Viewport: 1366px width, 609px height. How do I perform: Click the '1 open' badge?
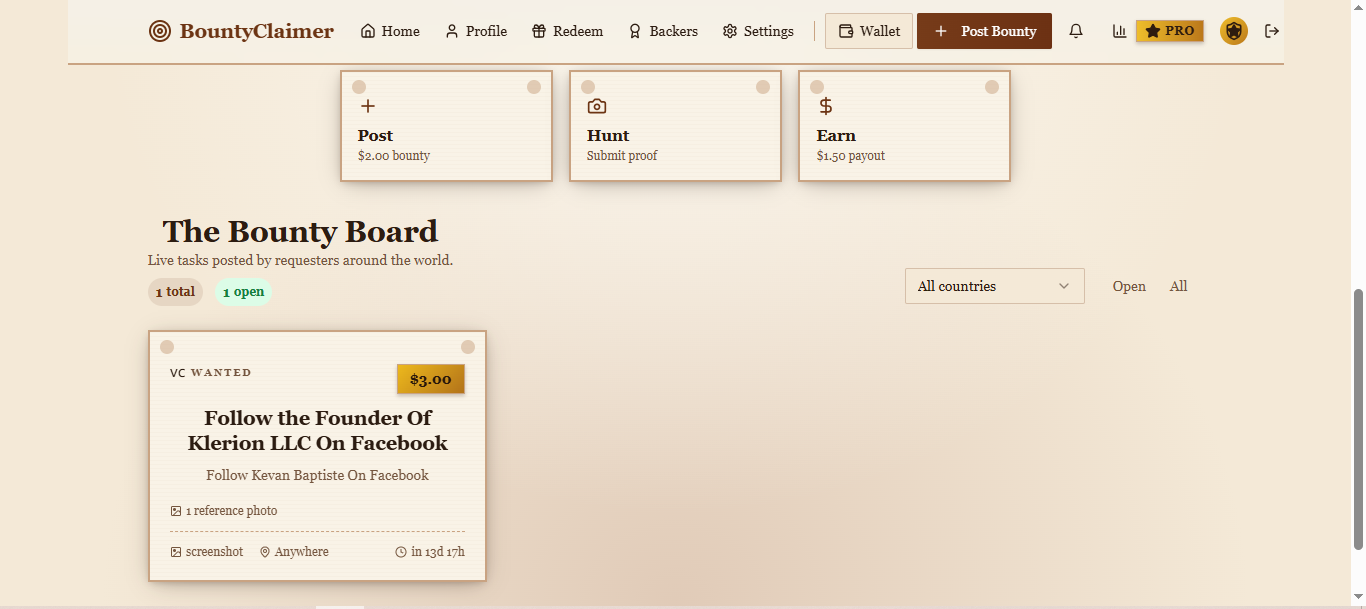243,292
